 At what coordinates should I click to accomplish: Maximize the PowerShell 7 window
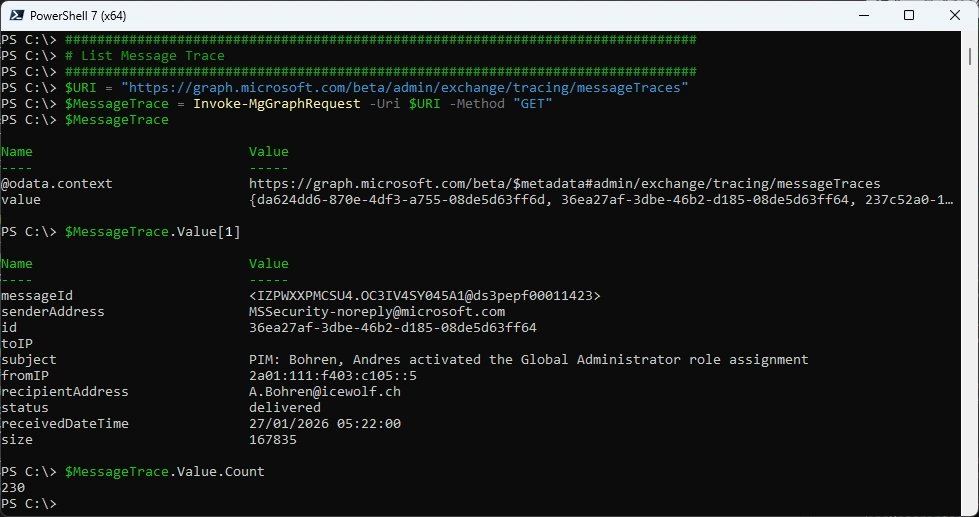tap(909, 15)
